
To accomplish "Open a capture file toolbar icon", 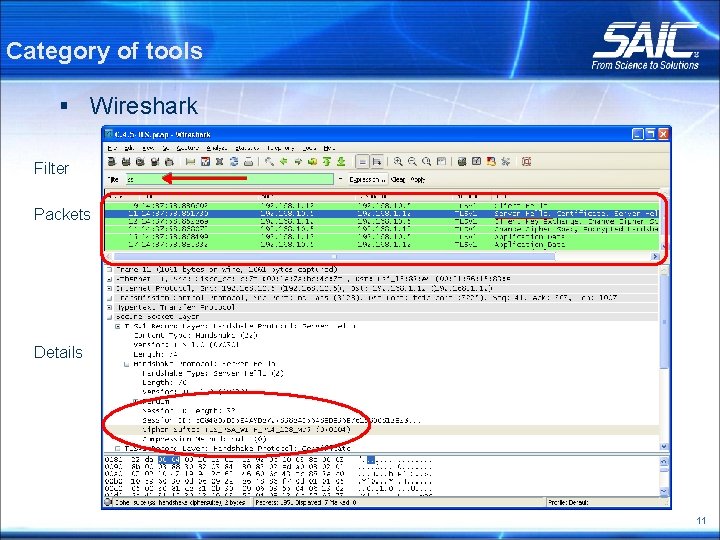I will [x=191, y=162].
